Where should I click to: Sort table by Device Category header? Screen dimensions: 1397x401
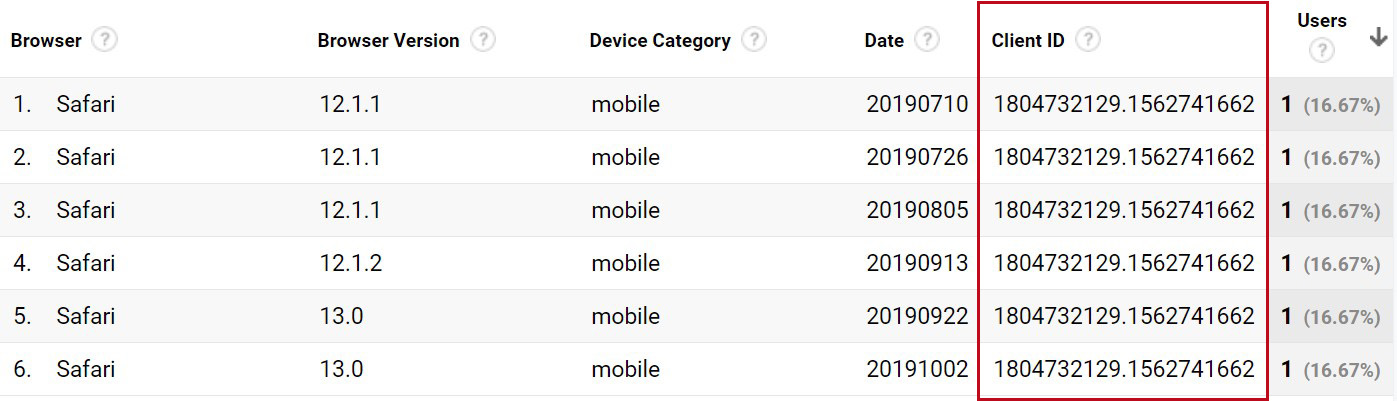click(x=660, y=41)
